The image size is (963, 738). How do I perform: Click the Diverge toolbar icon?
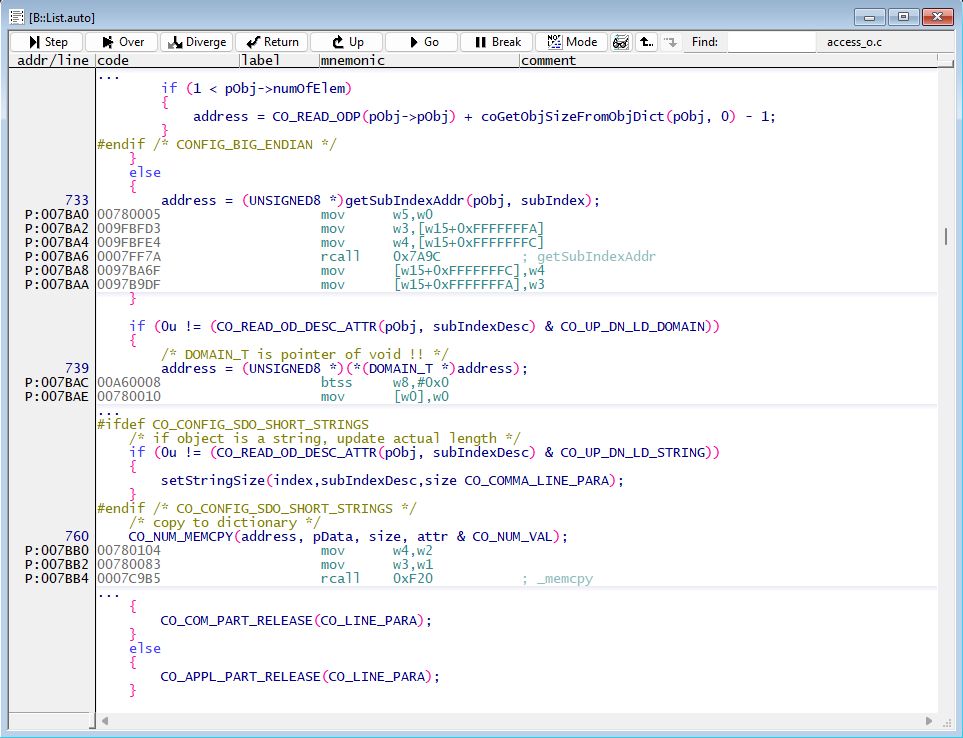198,41
